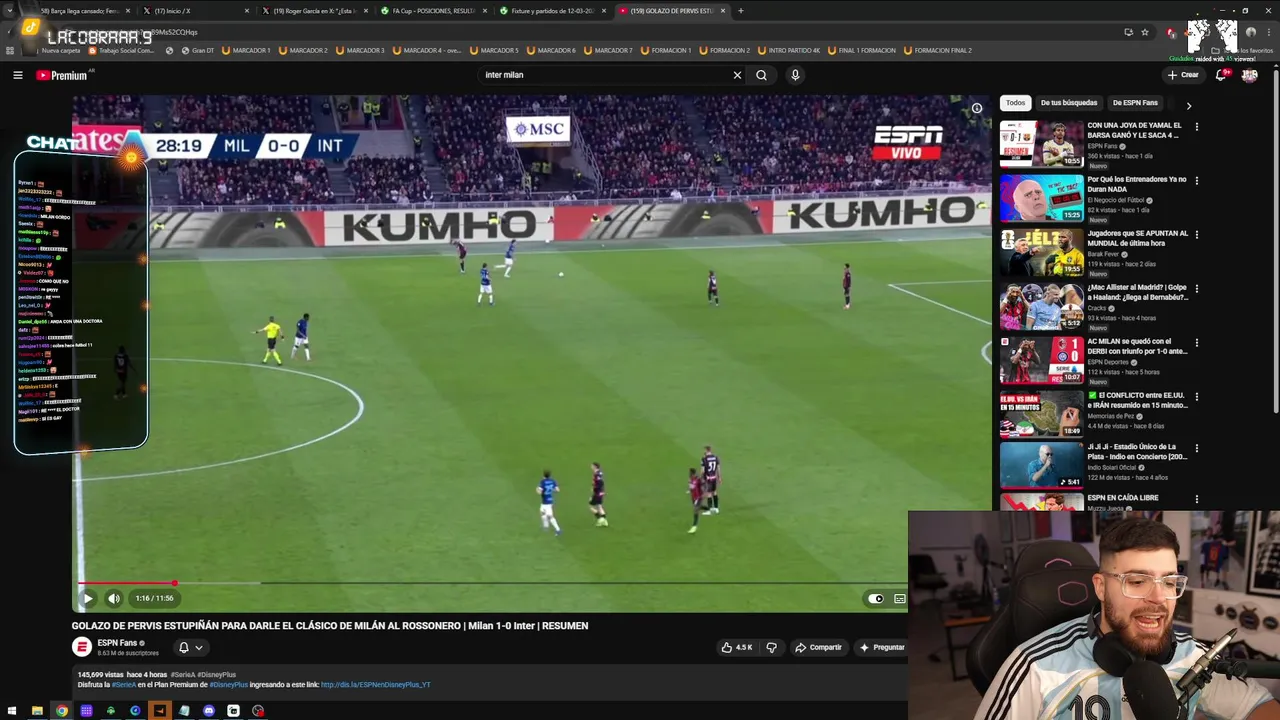
Task: Open 'Jugadores que SE APUNTAN AL MUNDIAL' title
Action: pyautogui.click(x=1138, y=238)
